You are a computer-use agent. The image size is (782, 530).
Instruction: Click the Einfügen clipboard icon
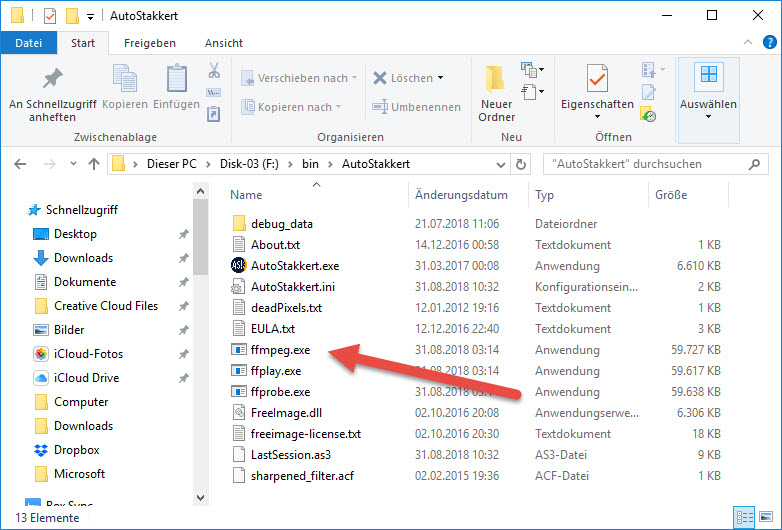point(177,80)
